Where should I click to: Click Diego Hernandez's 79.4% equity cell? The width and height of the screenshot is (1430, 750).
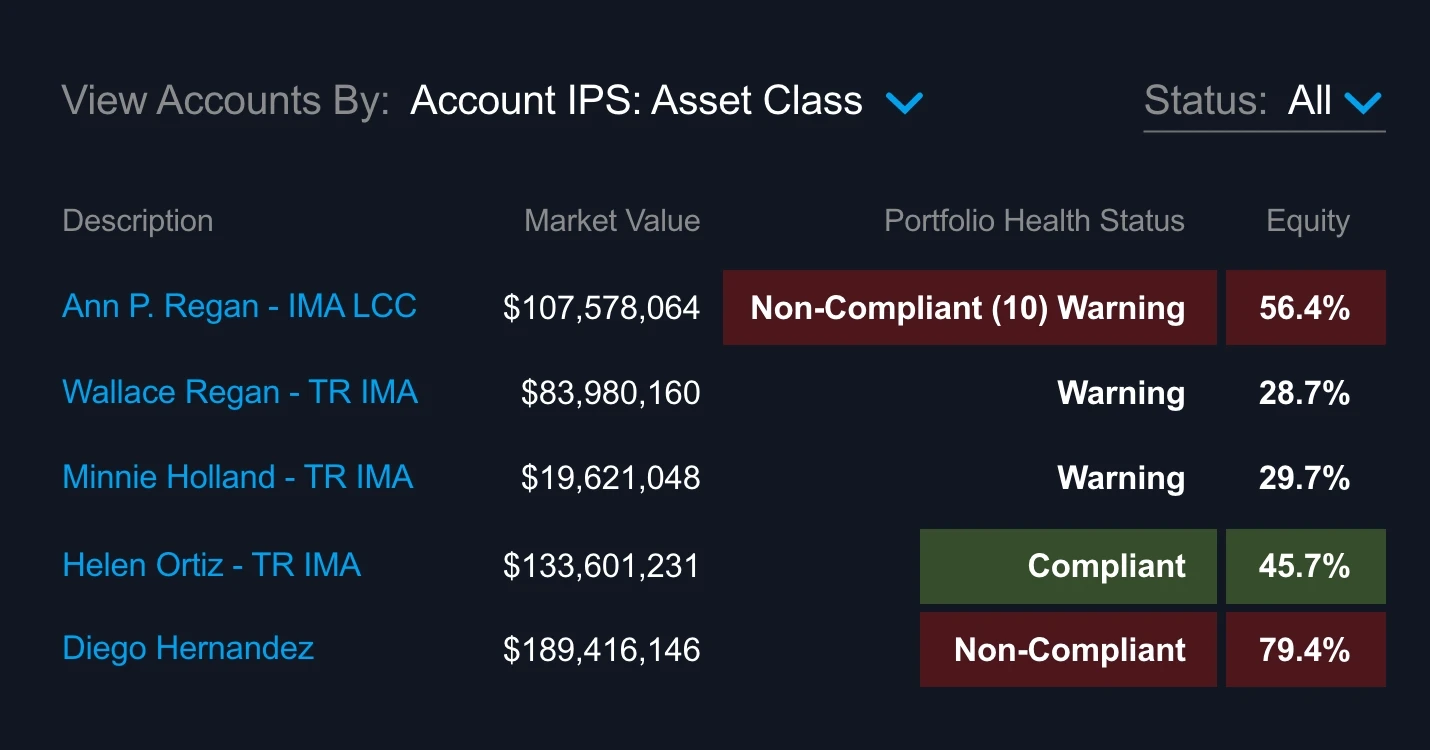pos(1306,649)
